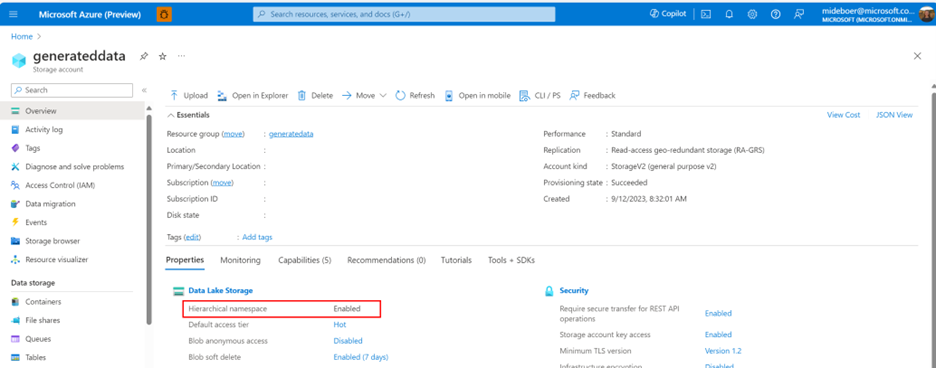Launch Cloud Shell terminal icon
This screenshot has width=936, height=368.
(x=706, y=14)
